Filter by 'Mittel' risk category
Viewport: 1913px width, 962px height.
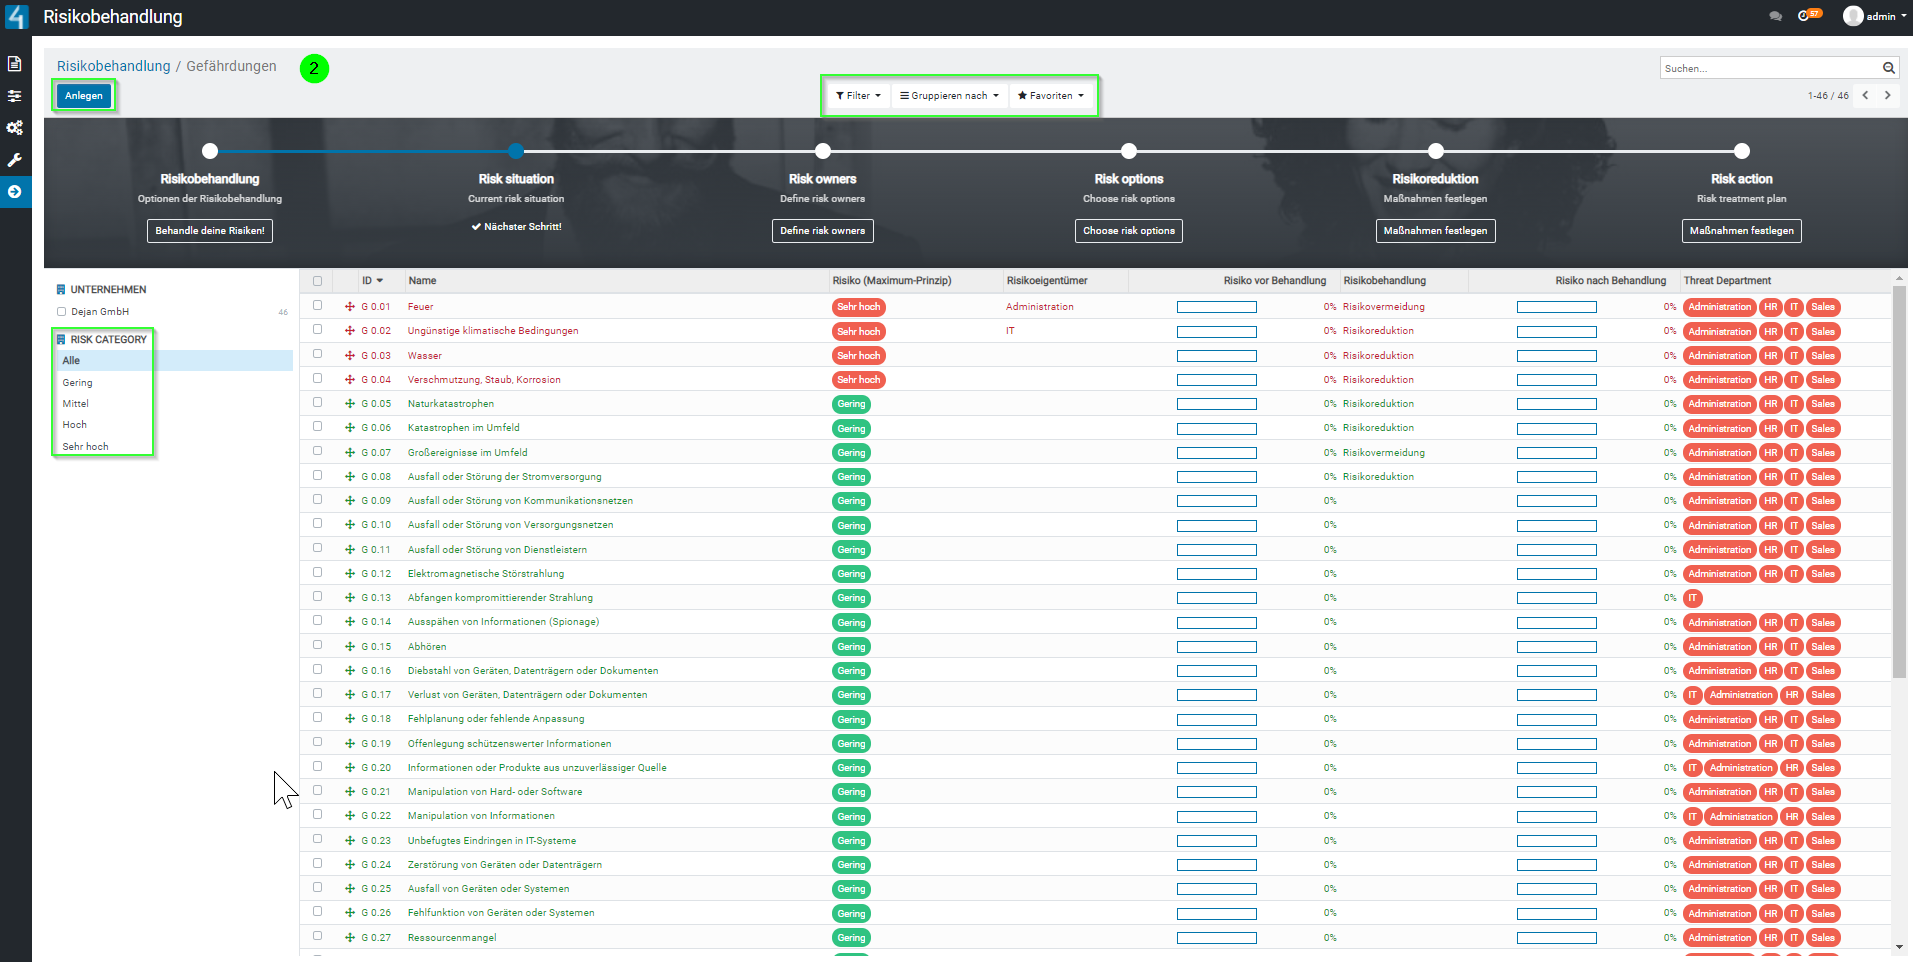75,404
